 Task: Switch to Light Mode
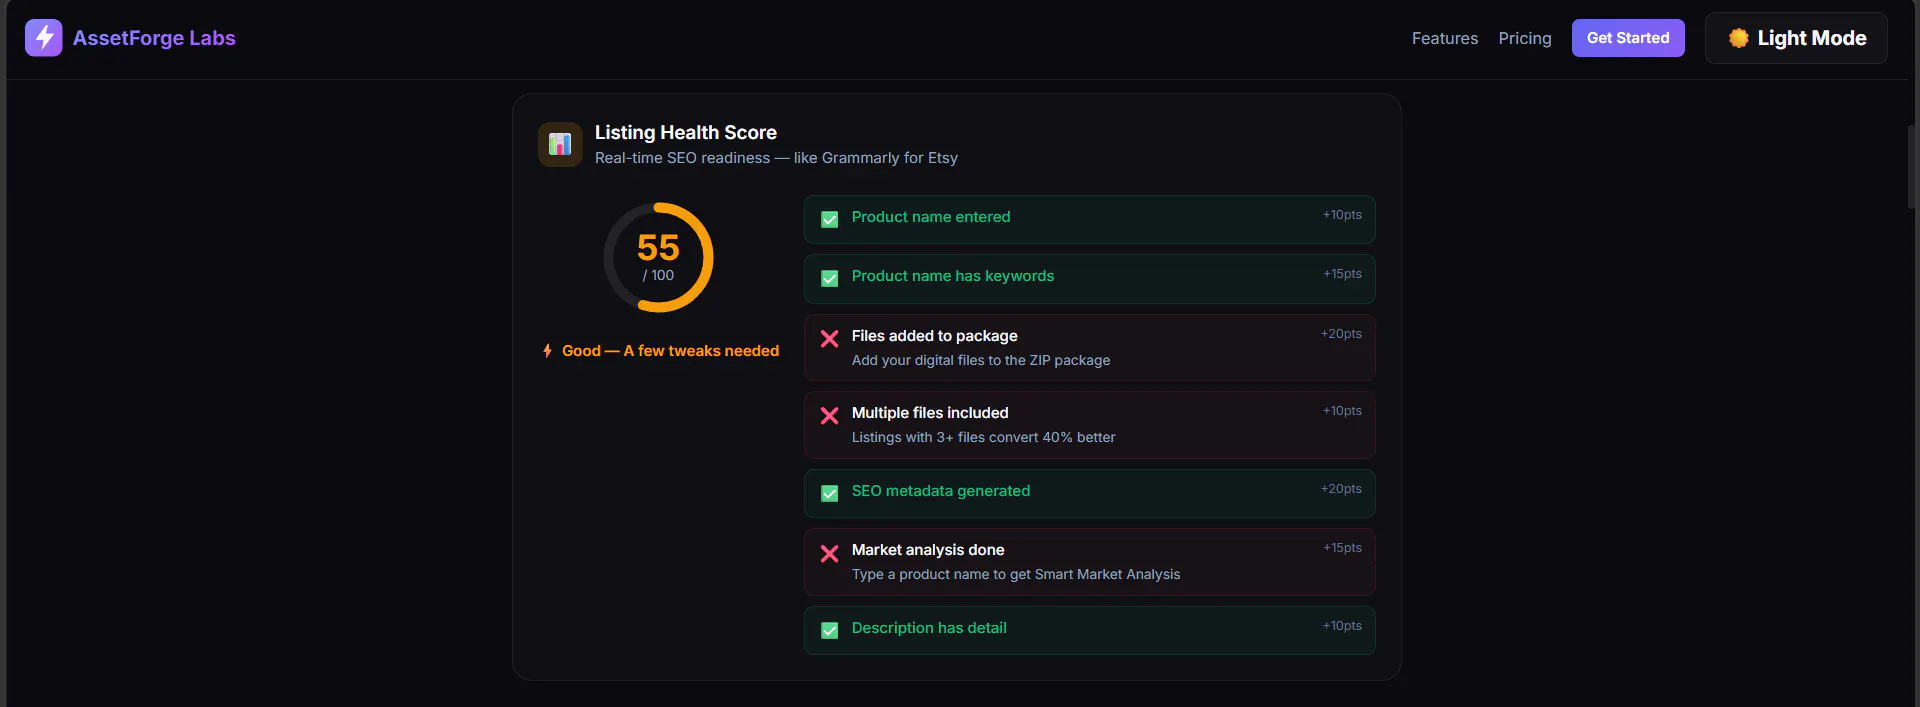tap(1795, 38)
